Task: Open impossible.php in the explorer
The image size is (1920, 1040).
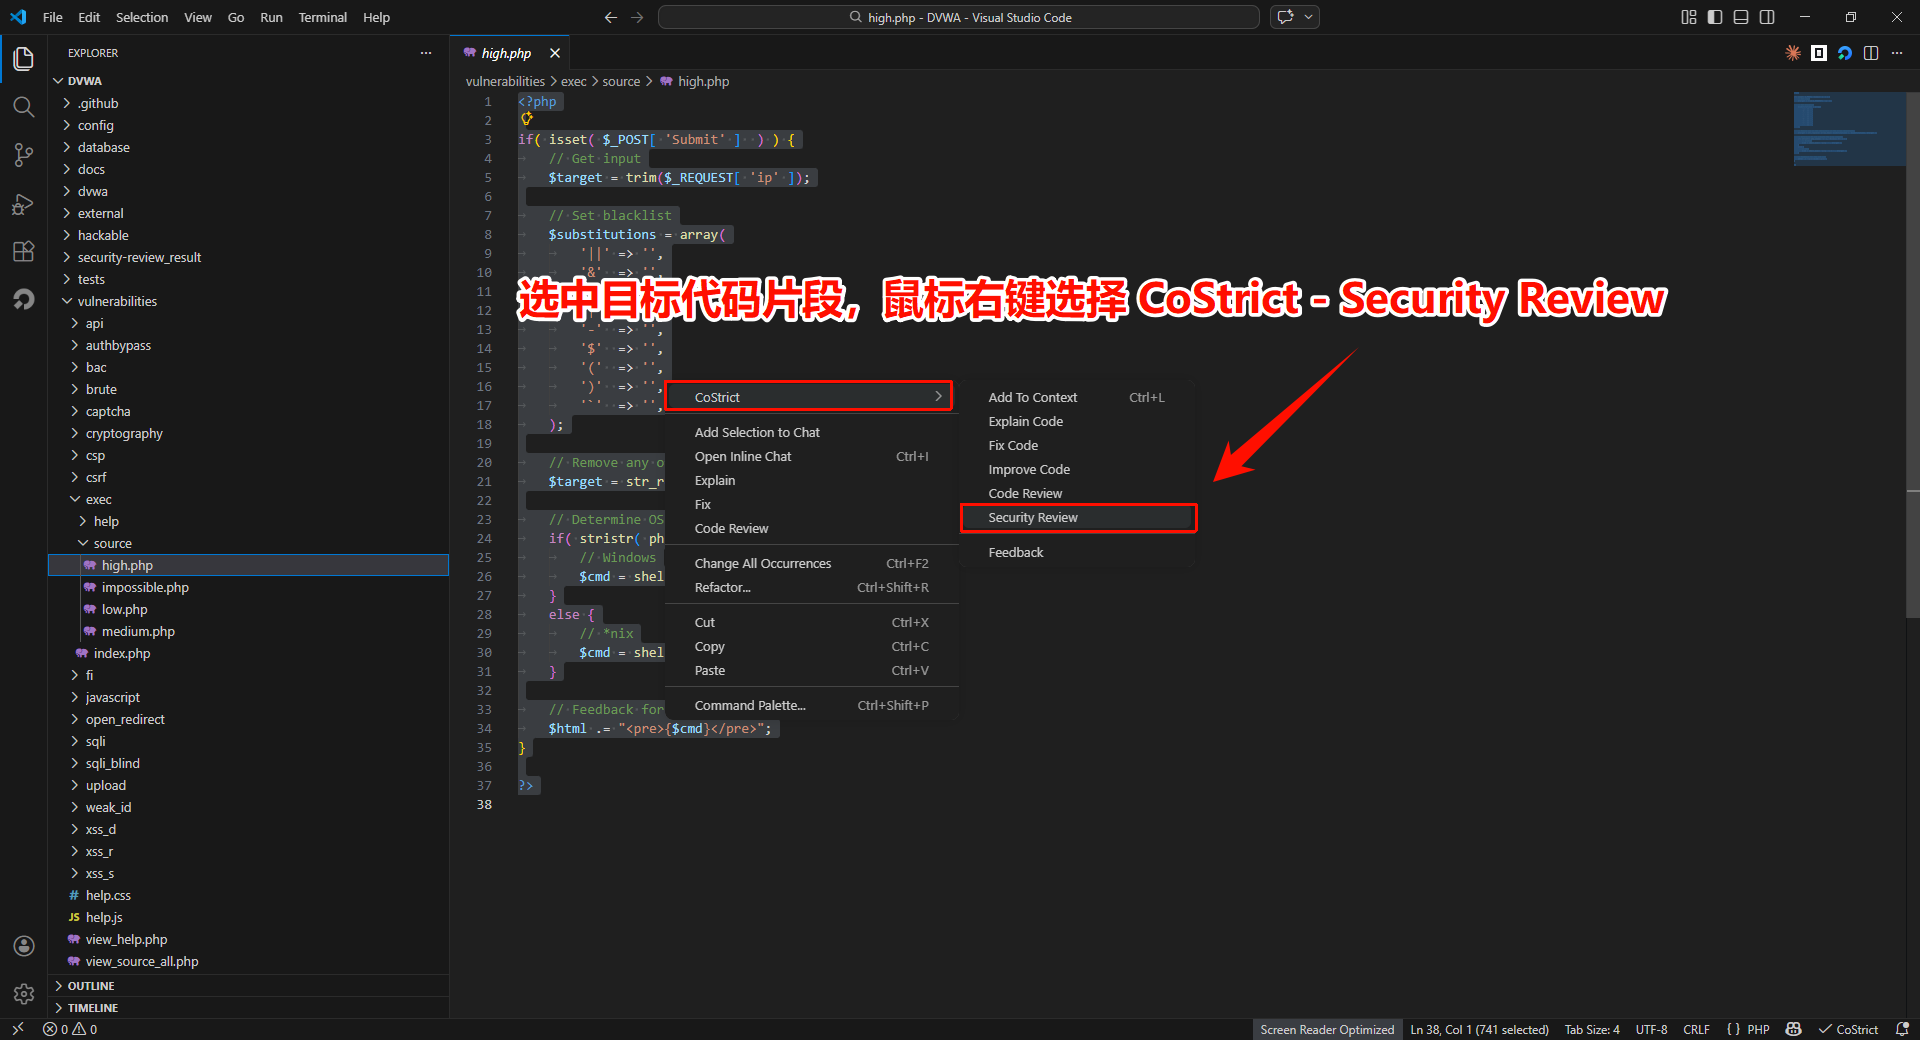Action: 145,587
